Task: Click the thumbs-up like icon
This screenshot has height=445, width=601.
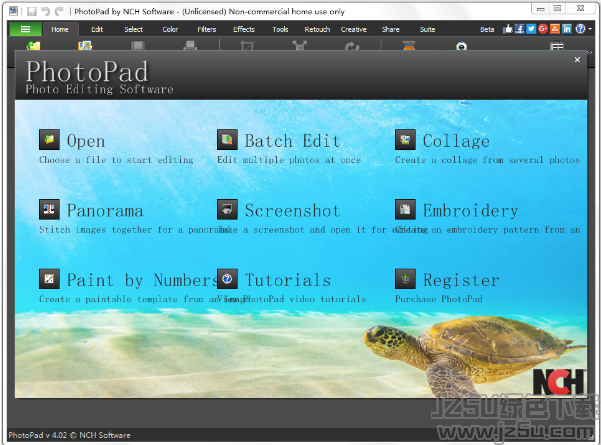Action: pyautogui.click(x=508, y=29)
